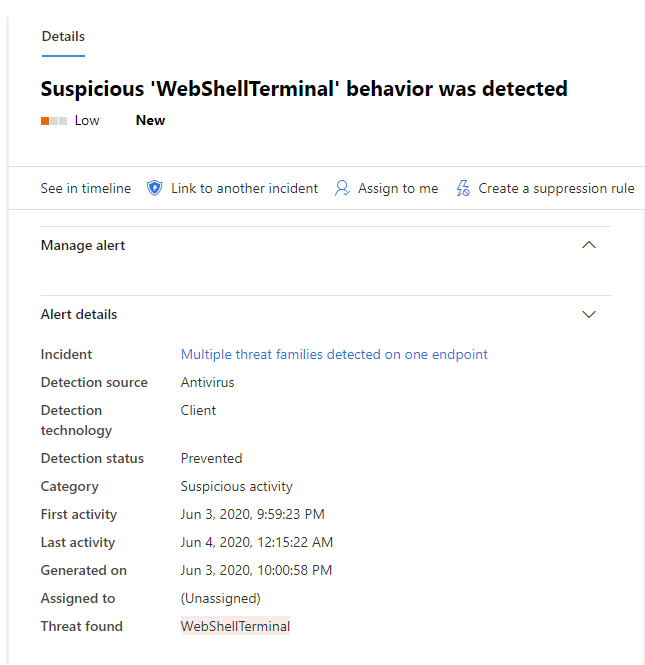
Task: Select the Link to another incident text
Action: pos(244,188)
